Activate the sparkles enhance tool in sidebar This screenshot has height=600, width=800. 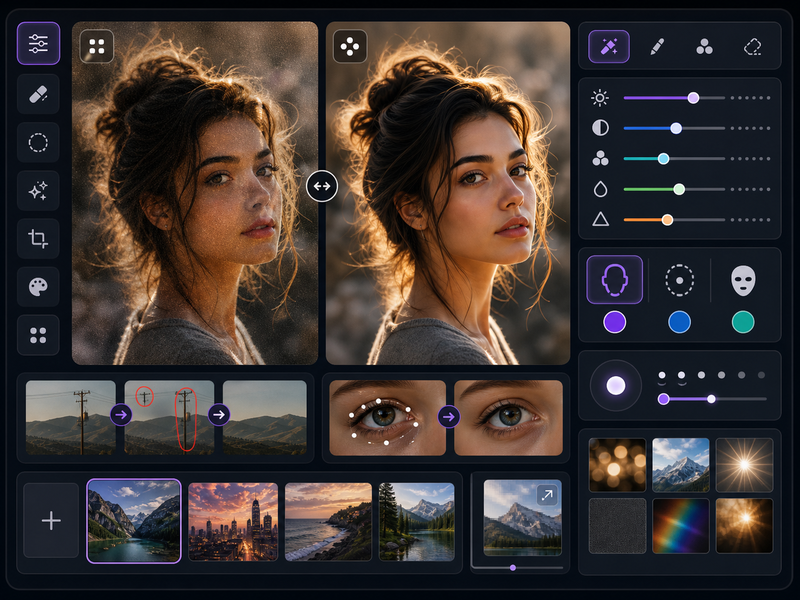tap(38, 191)
